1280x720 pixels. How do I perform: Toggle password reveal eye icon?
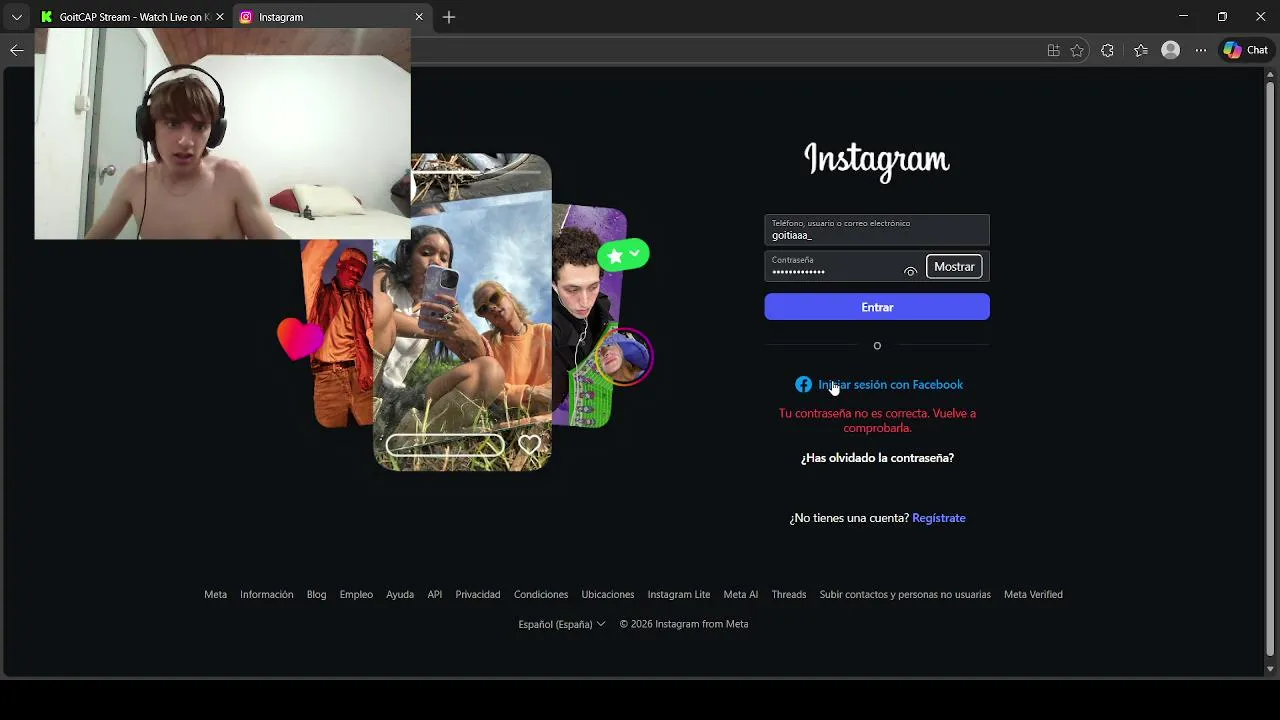(x=910, y=271)
